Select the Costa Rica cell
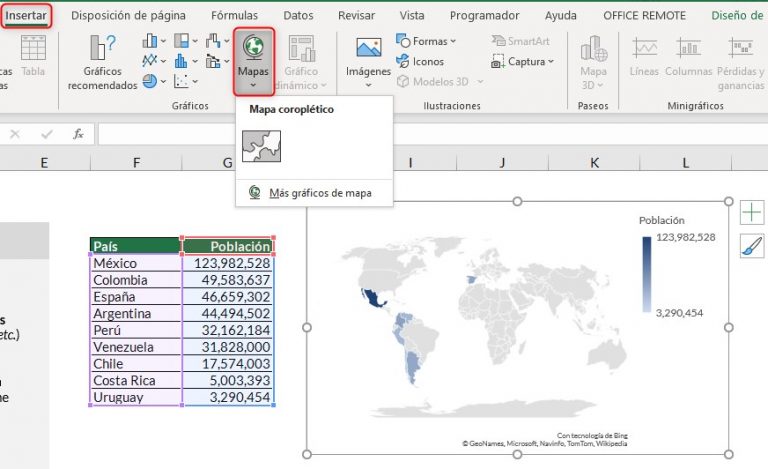The width and height of the screenshot is (768, 469). click(136, 380)
